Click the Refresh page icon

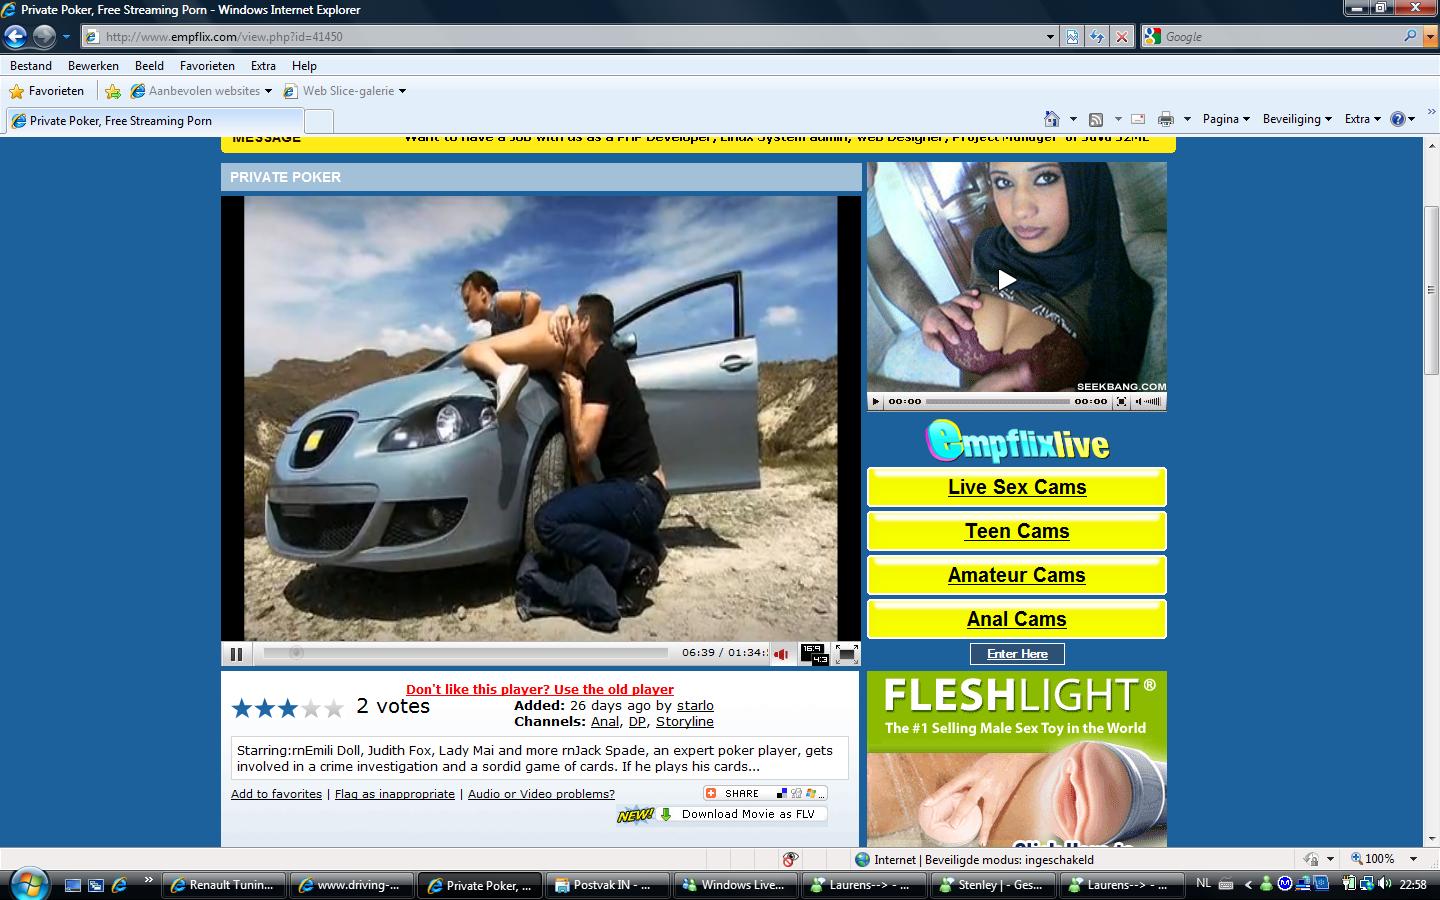click(x=1097, y=37)
